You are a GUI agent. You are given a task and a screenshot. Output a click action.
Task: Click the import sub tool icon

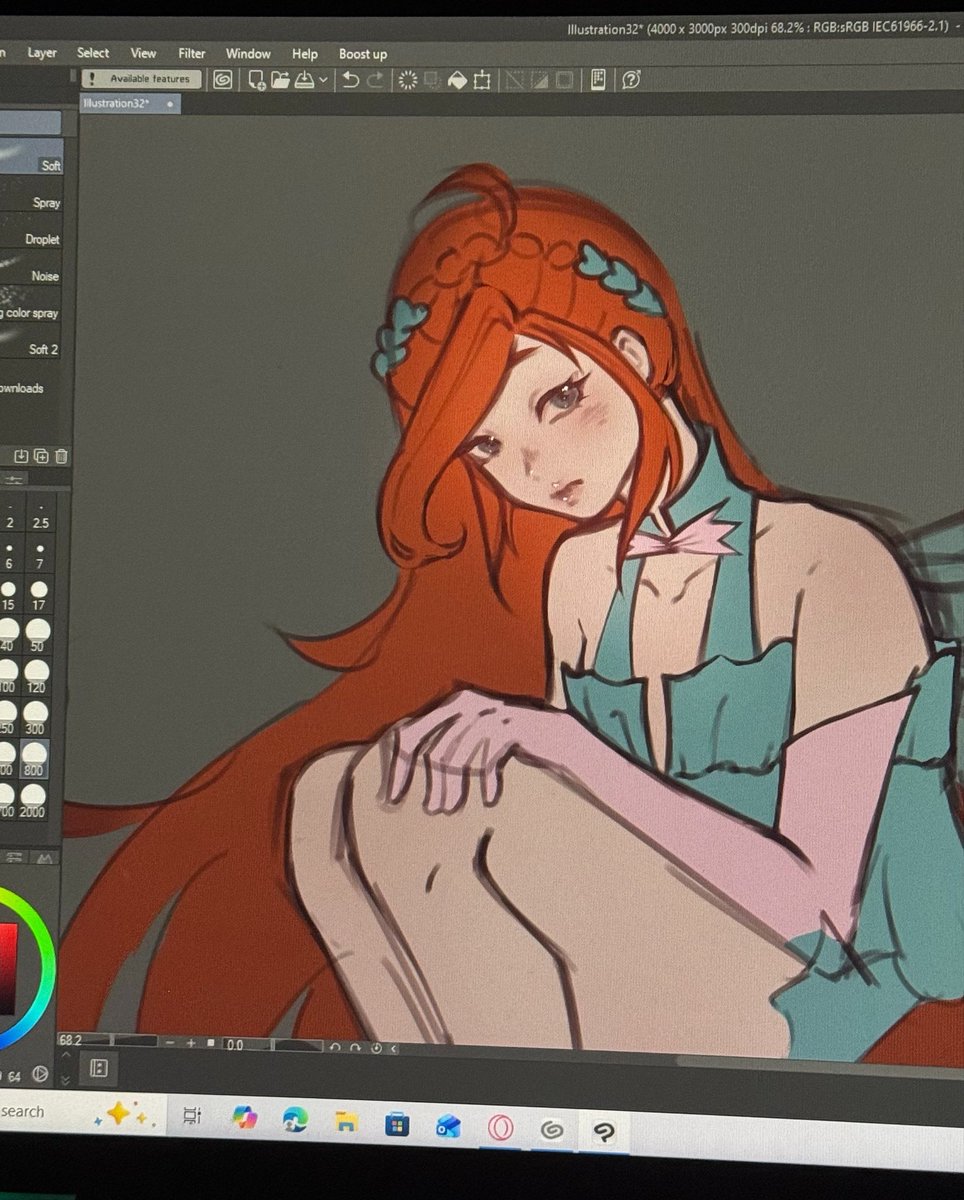pos(21,456)
